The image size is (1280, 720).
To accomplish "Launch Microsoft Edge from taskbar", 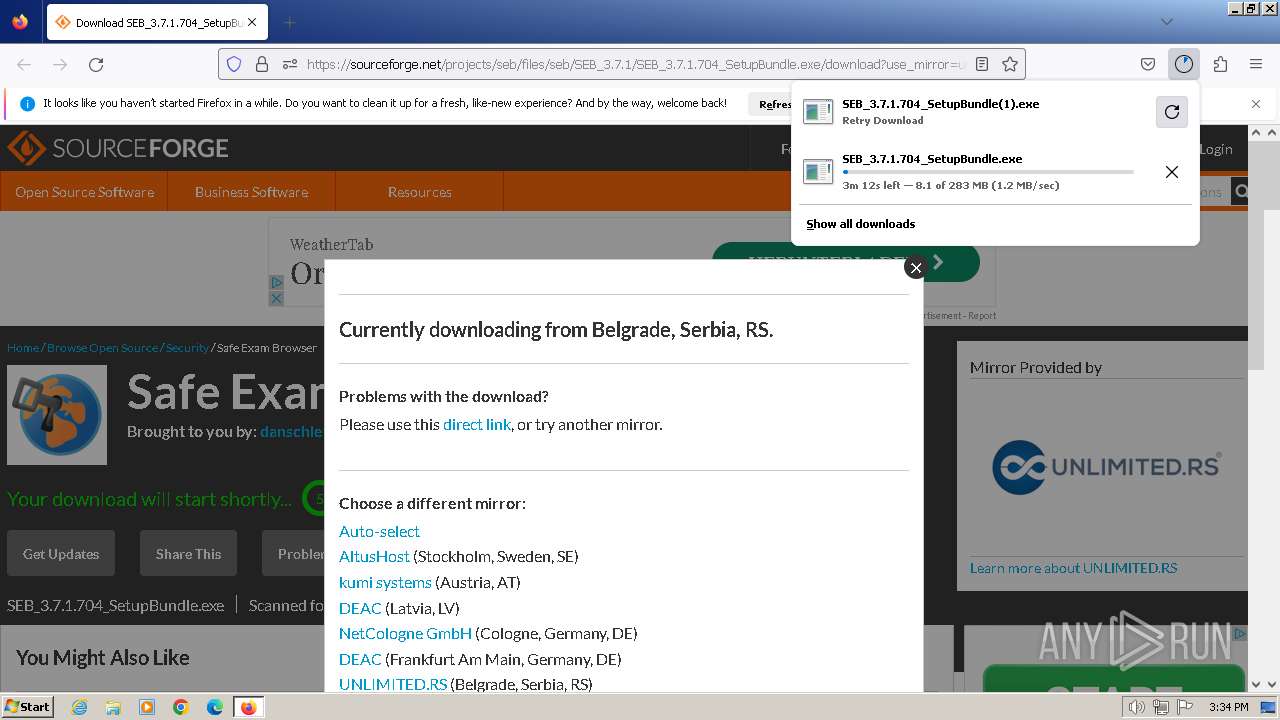I will point(215,707).
